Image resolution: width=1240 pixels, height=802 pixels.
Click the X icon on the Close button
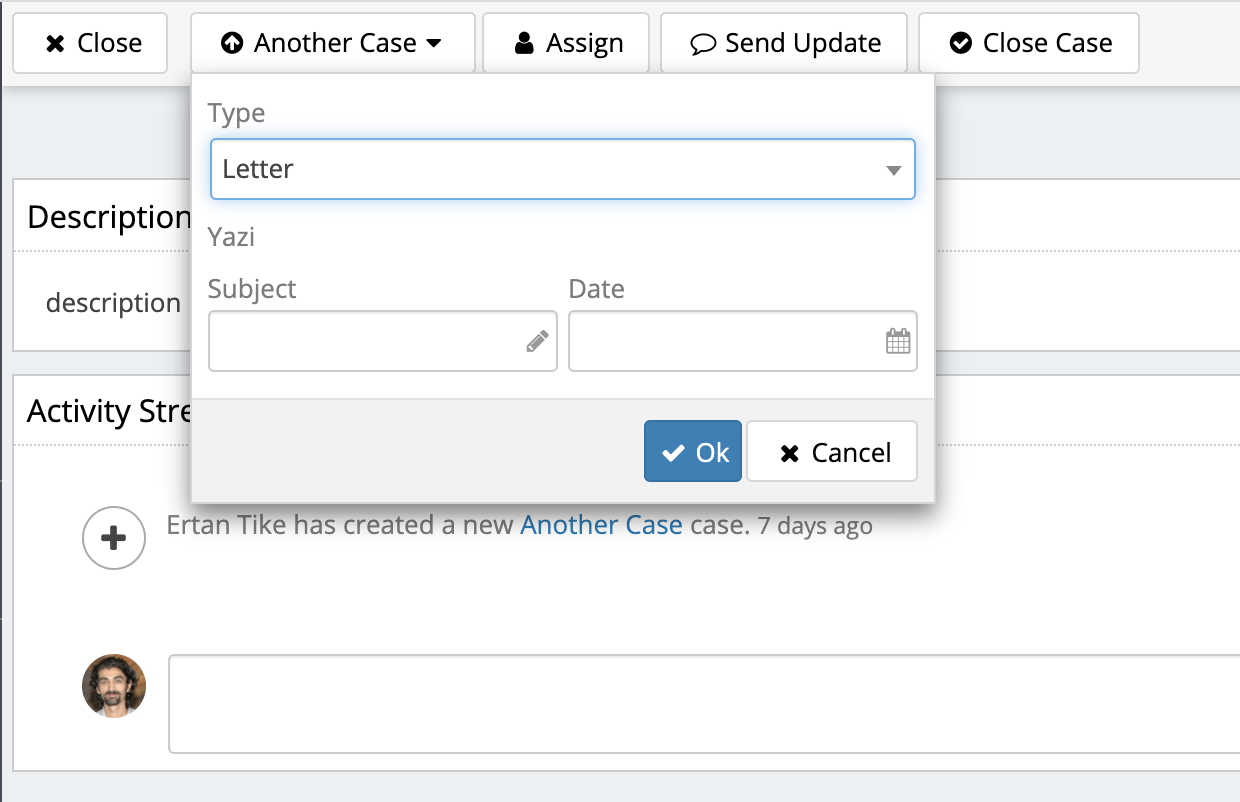(56, 44)
